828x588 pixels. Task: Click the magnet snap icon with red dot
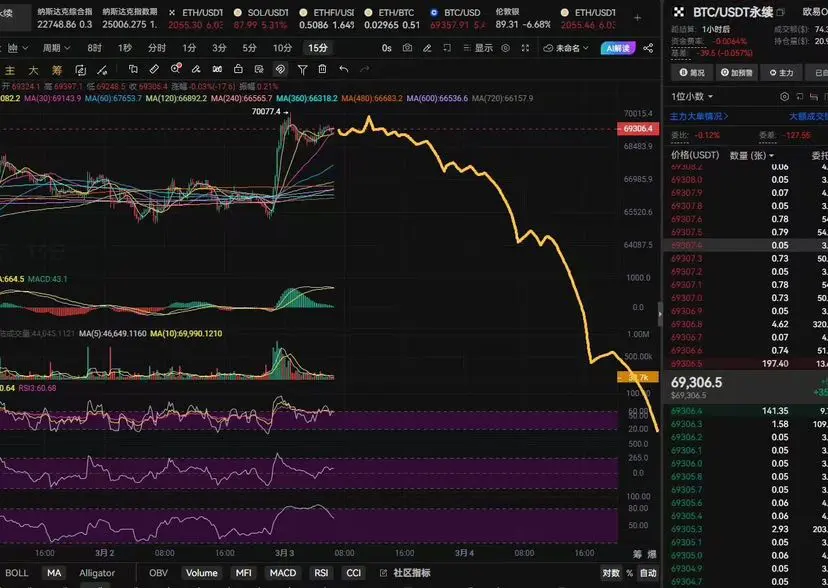[176, 69]
